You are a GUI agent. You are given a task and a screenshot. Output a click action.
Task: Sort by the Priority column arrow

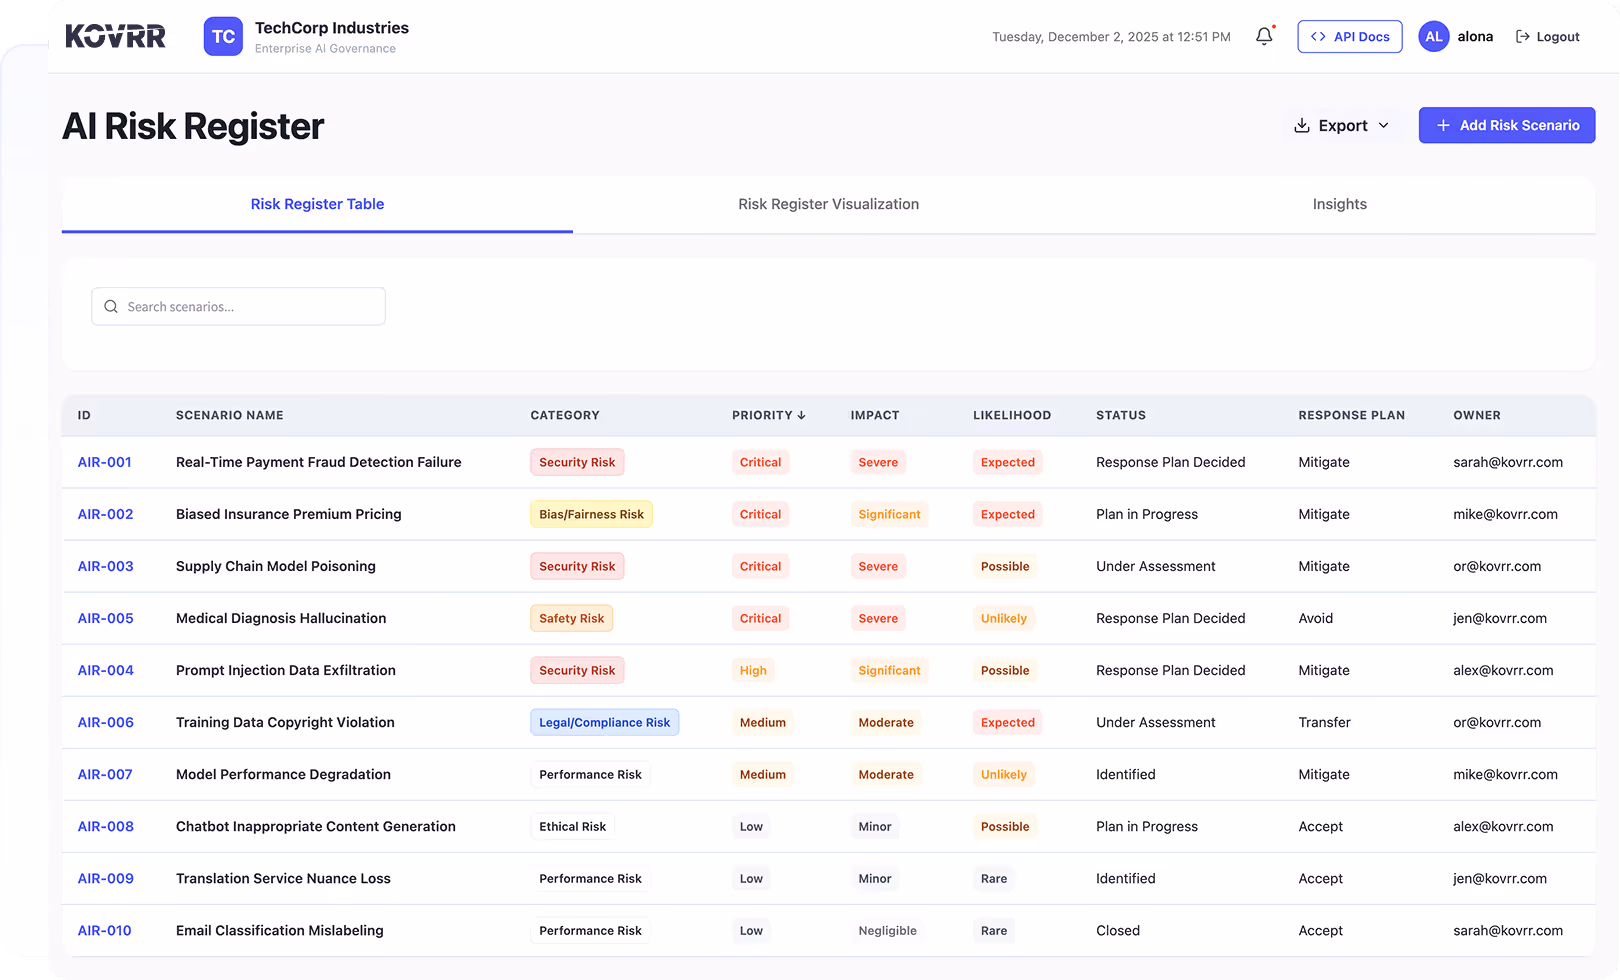(801, 415)
